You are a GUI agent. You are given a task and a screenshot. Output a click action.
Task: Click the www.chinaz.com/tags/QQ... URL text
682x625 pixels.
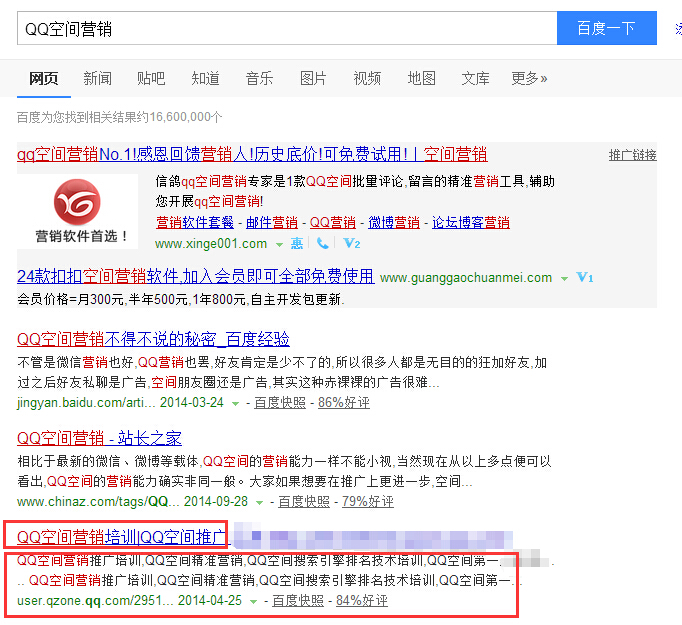(98, 501)
